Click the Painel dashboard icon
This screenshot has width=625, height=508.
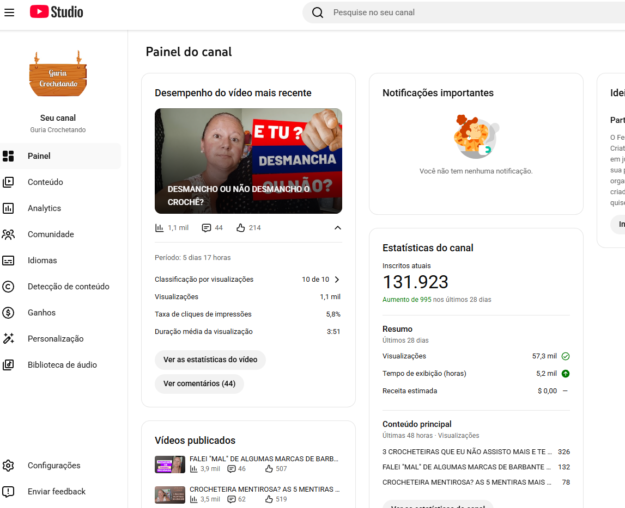8,156
